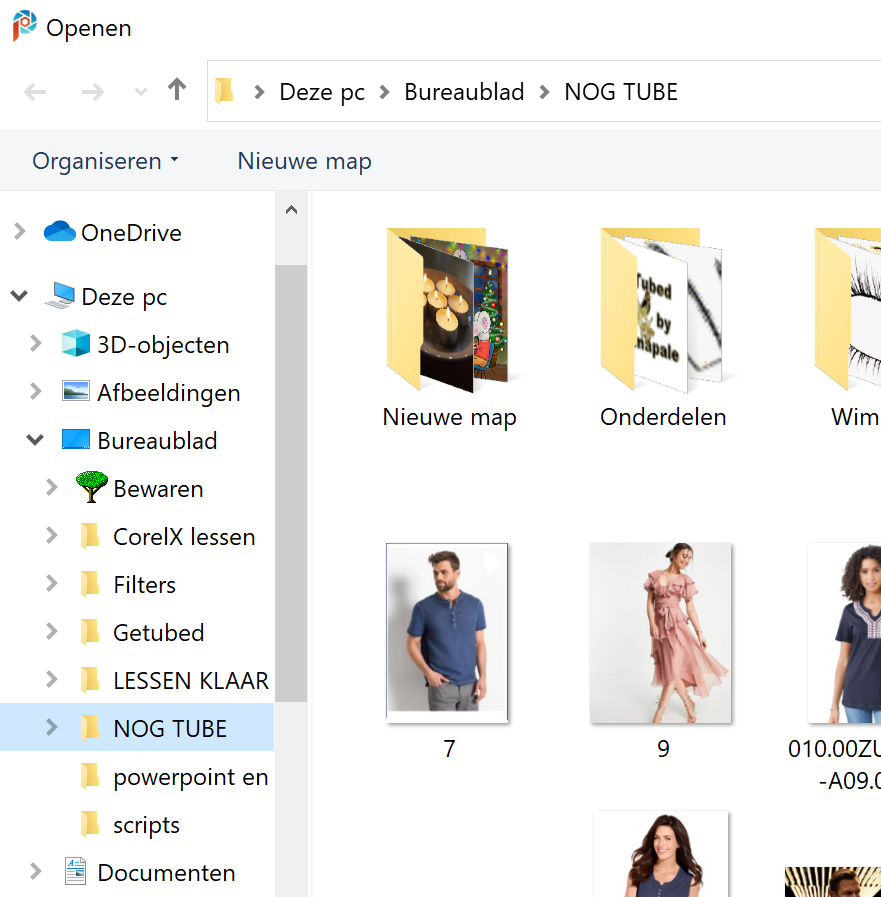Screen dimensions: 881x897
Task: Click the Afbeeldingen pictures icon
Action: coord(76,392)
